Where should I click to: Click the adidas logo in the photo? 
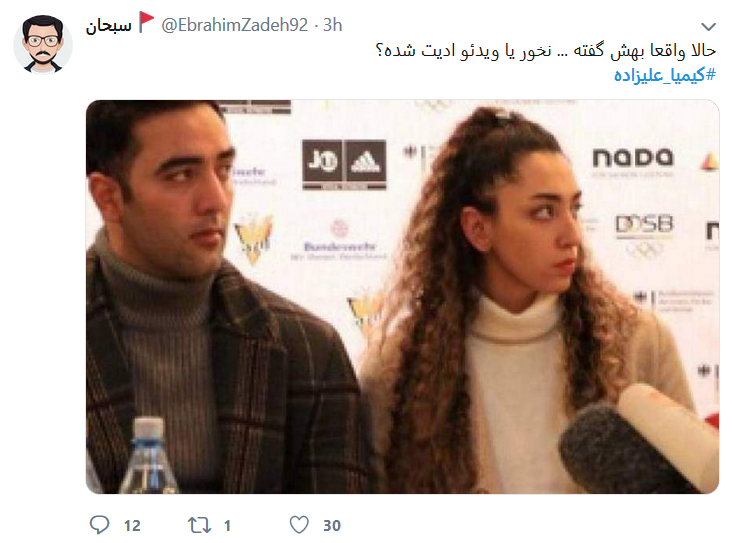(x=365, y=161)
